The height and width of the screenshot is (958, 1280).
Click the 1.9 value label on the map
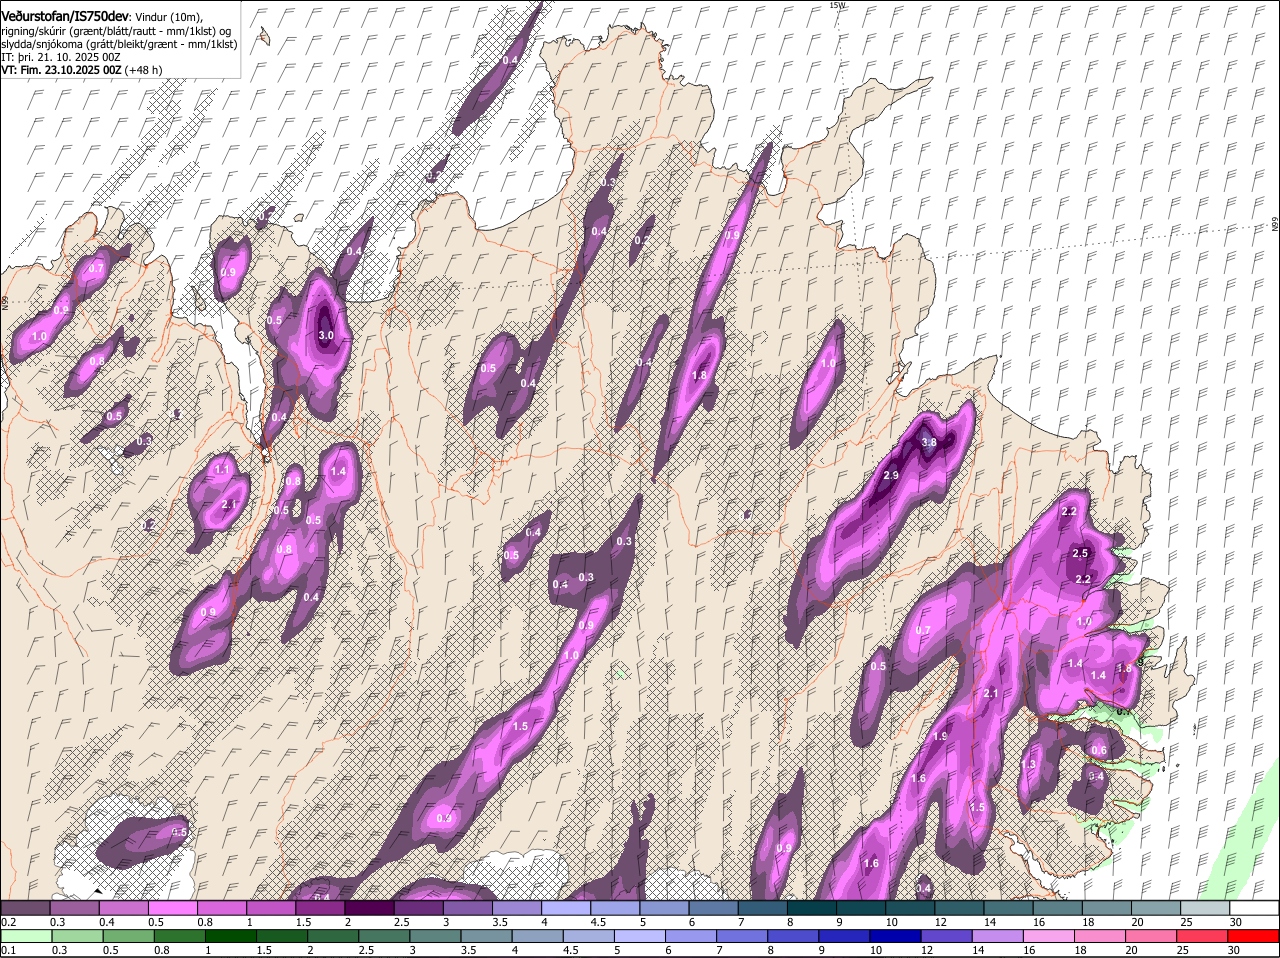pyautogui.click(x=940, y=736)
